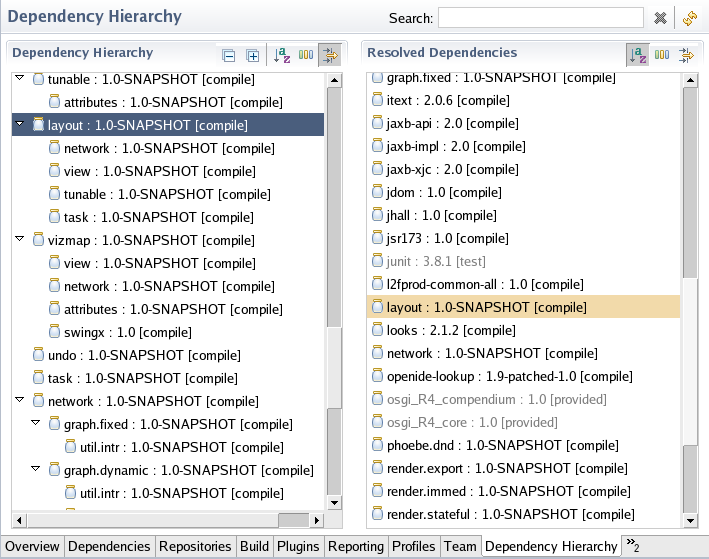
Task: Toggle alphabetical sort in Resolved Dependencies panel
Action: pyautogui.click(x=637, y=54)
